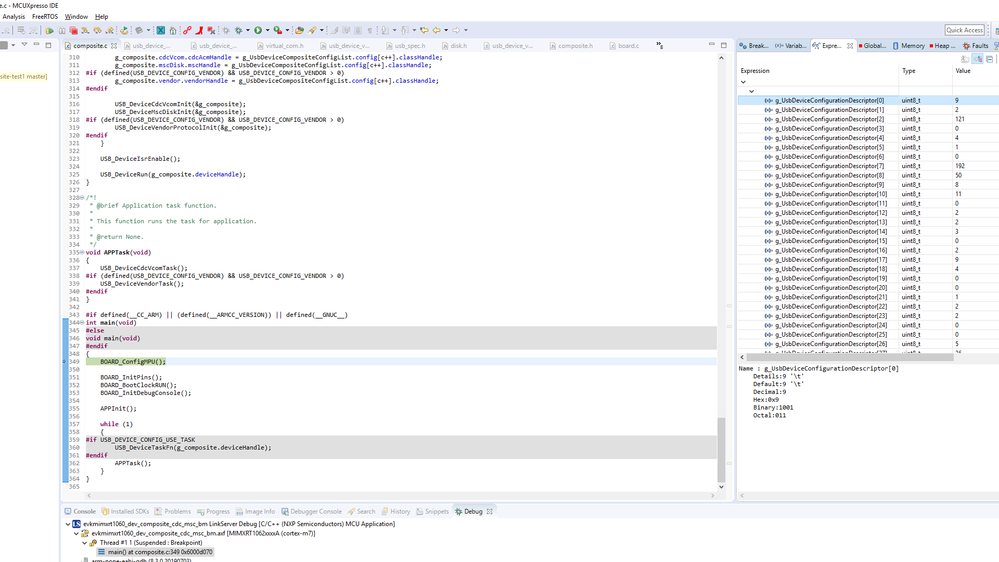
Task: Click the breakpoint marker at line 349
Action: click(x=64, y=361)
